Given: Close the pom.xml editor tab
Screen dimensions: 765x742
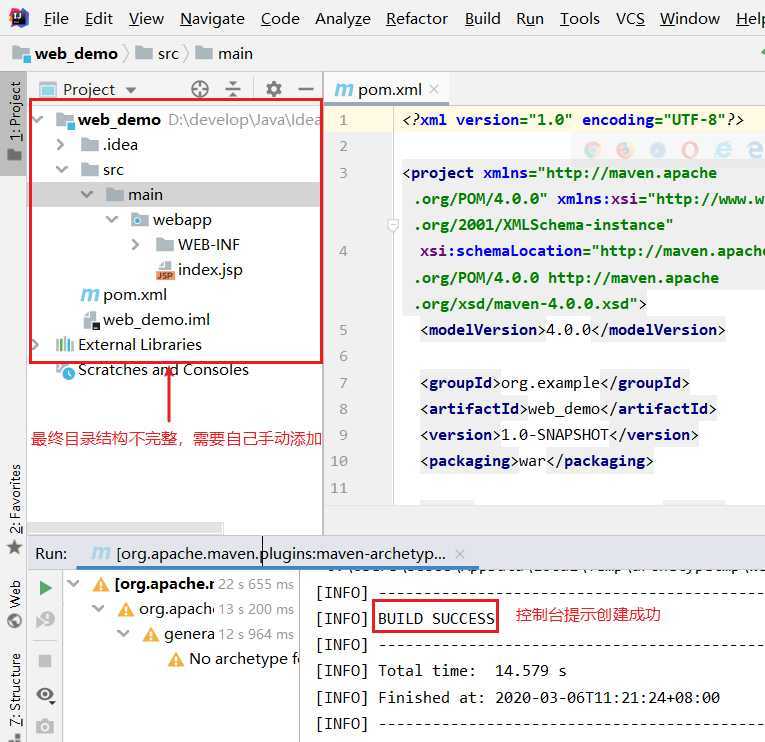Looking at the screenshot, I should click(434, 89).
